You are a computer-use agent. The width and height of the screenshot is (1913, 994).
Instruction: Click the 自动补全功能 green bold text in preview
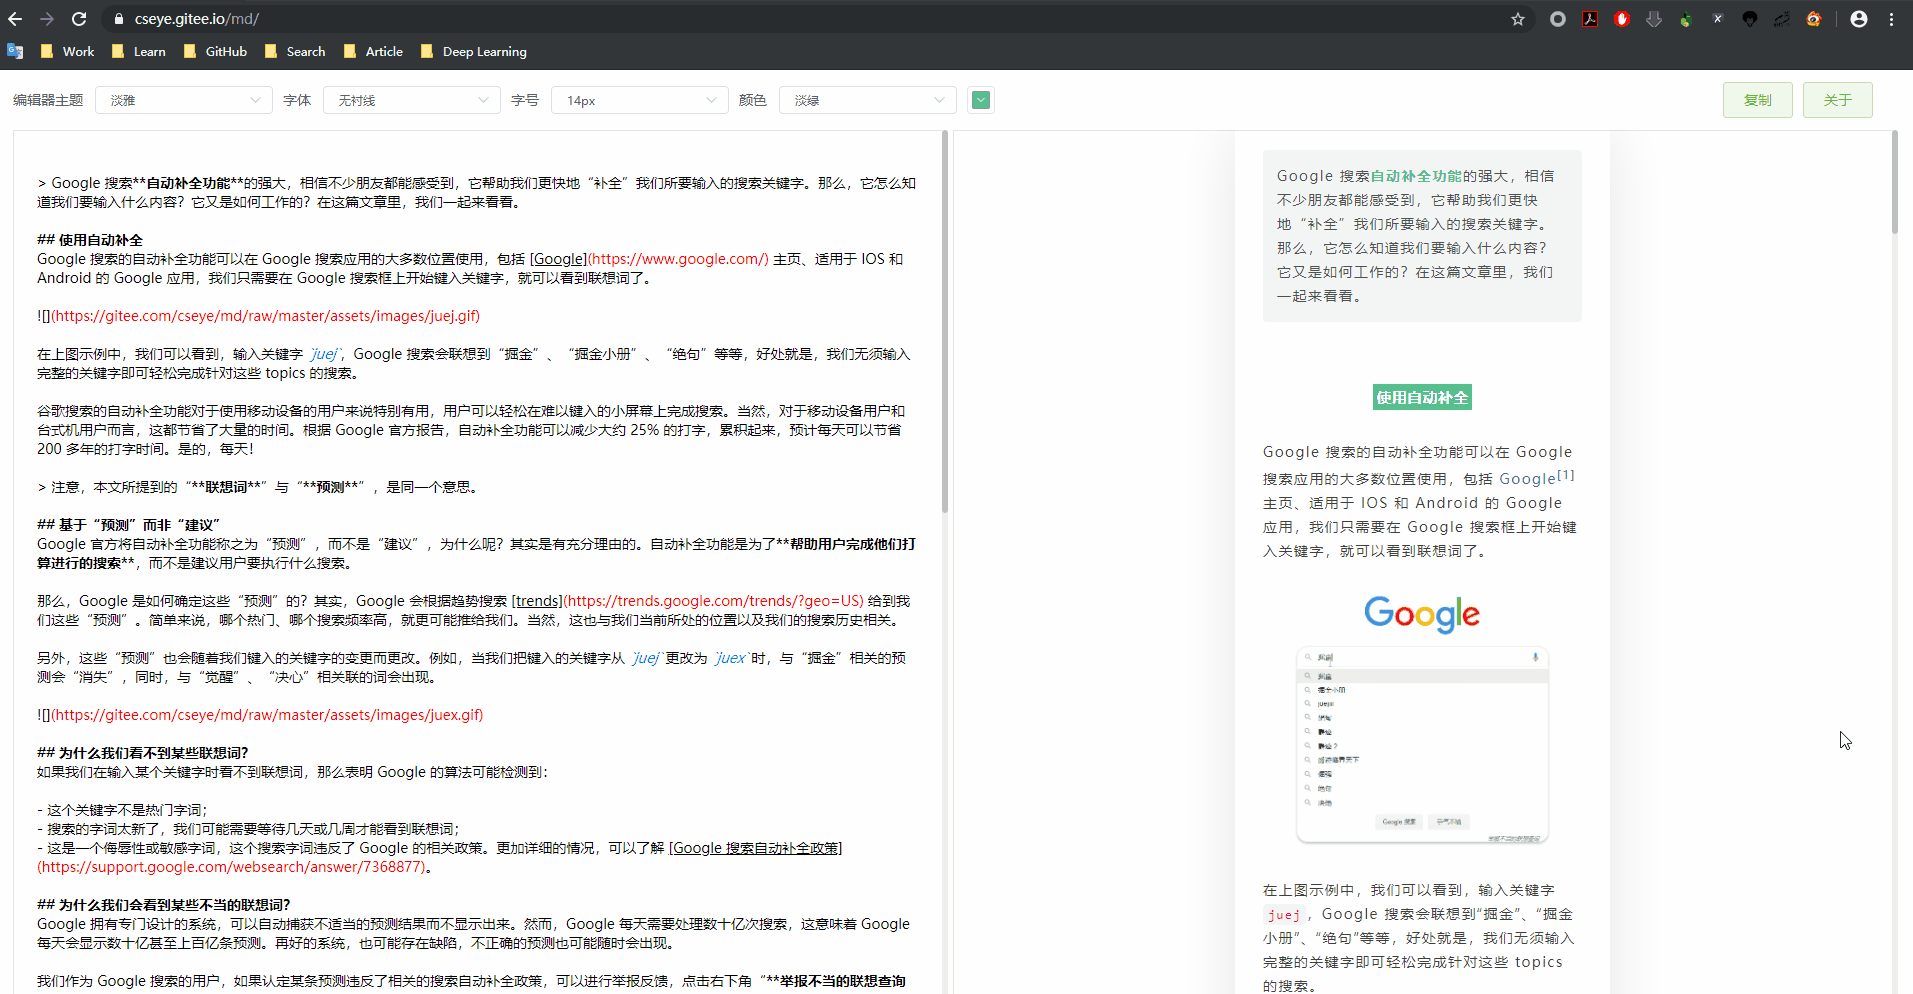point(1416,176)
